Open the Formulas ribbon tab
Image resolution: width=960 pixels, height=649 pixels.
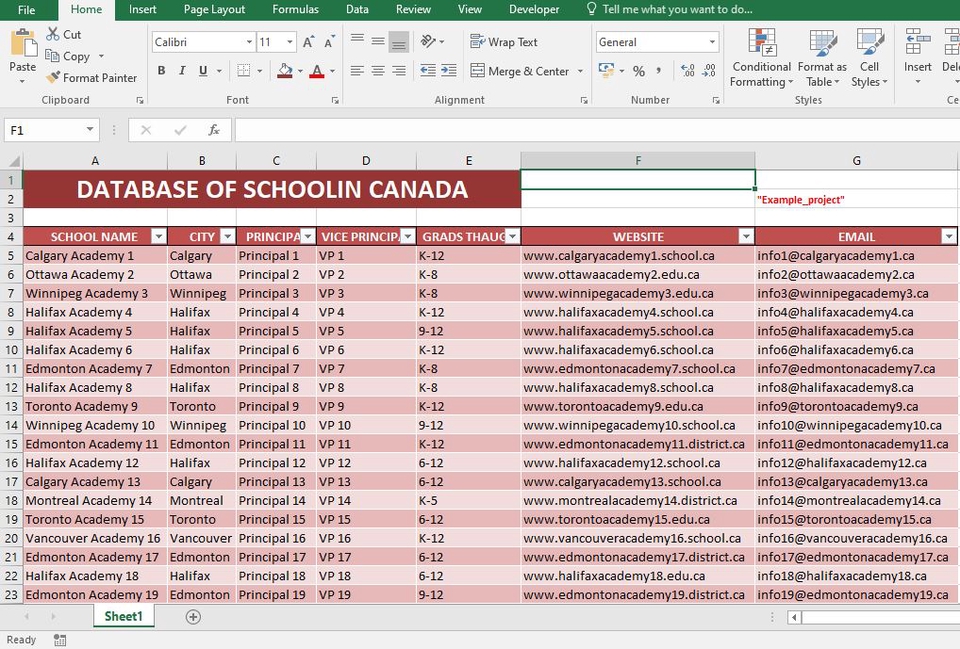click(x=295, y=10)
